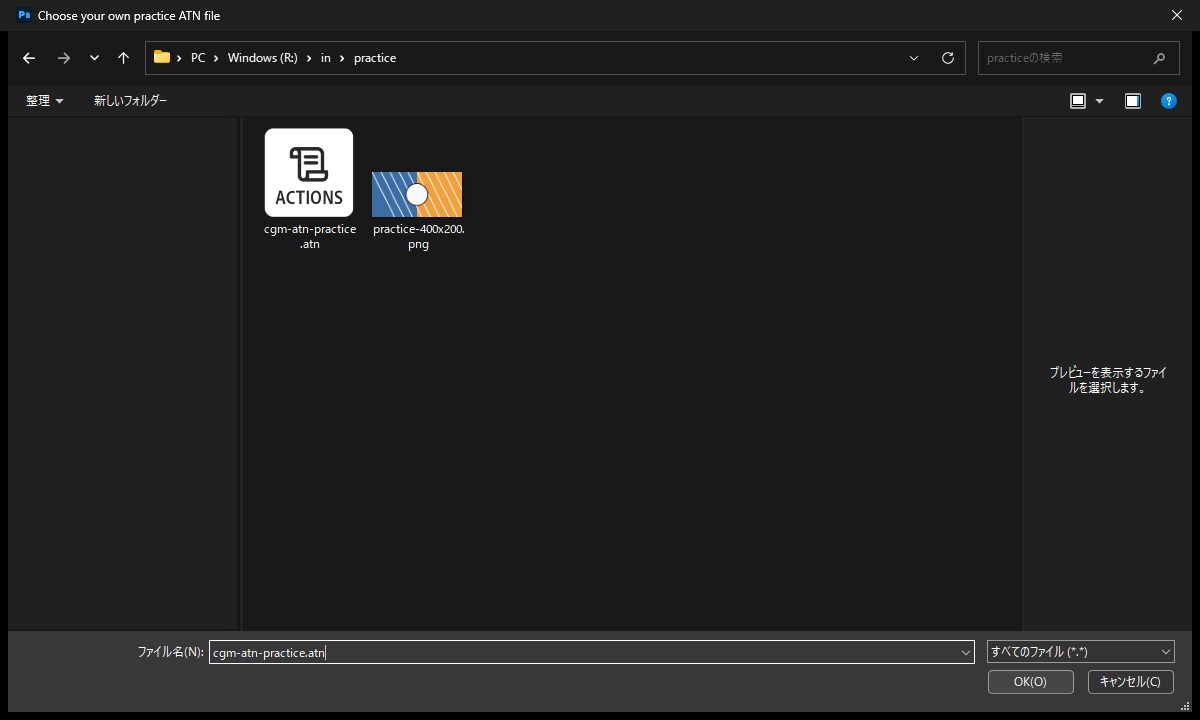
Task: Click the search magnifier icon
Action: pyautogui.click(x=1160, y=58)
